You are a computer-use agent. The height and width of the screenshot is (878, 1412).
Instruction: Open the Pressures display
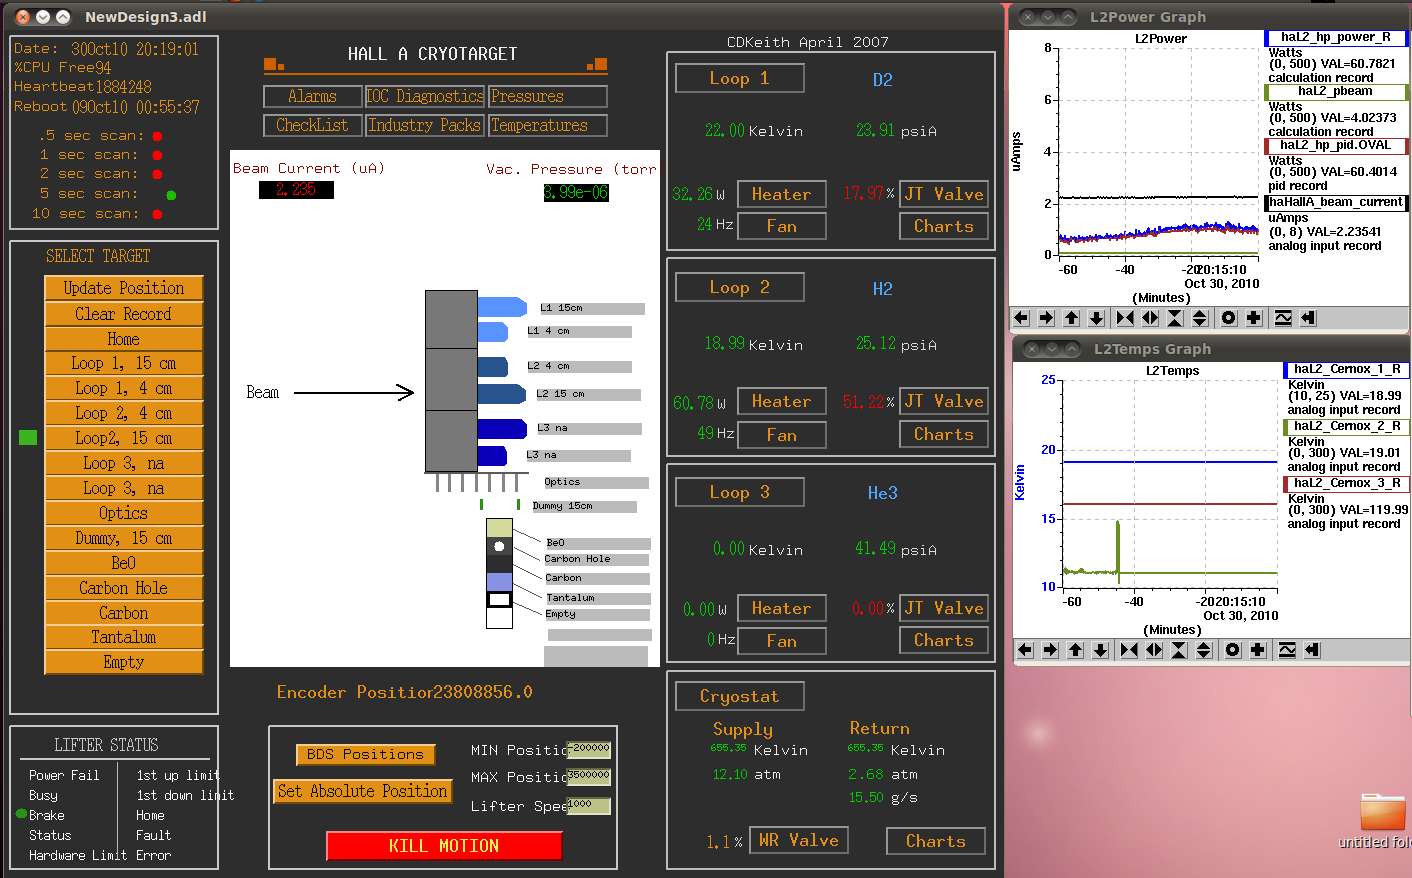pyautogui.click(x=547, y=96)
